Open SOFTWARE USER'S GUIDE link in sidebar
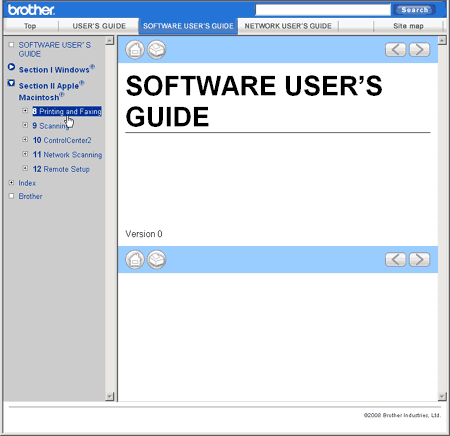 (55, 49)
